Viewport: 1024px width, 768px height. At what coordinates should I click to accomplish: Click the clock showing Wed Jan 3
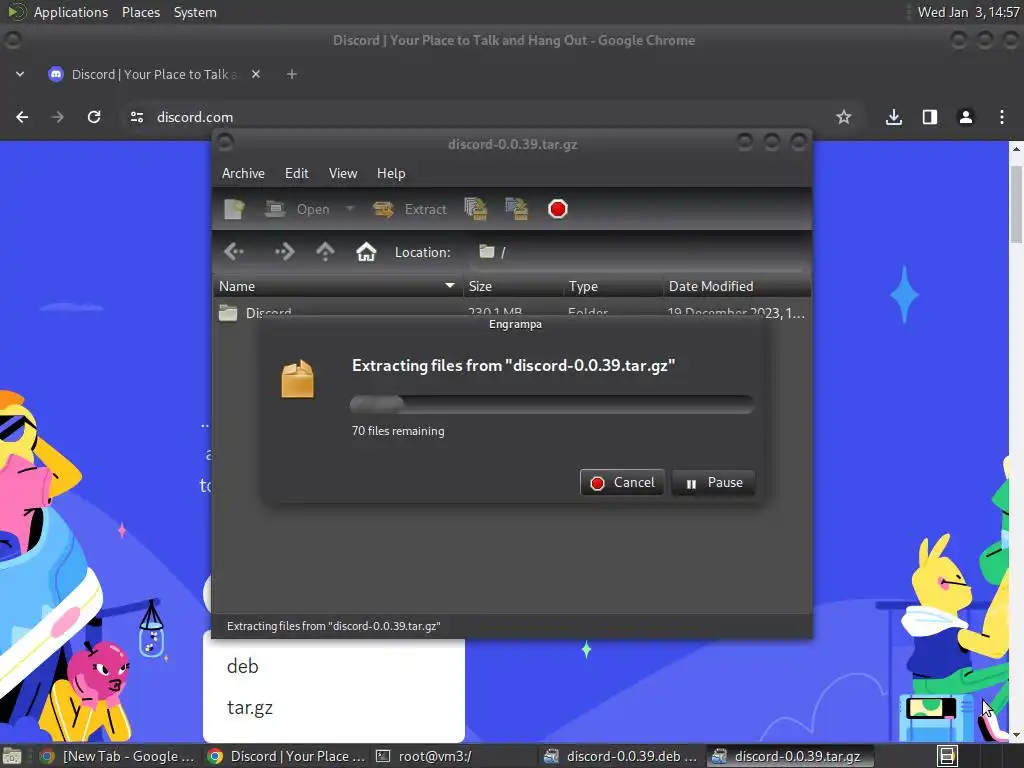pos(968,12)
